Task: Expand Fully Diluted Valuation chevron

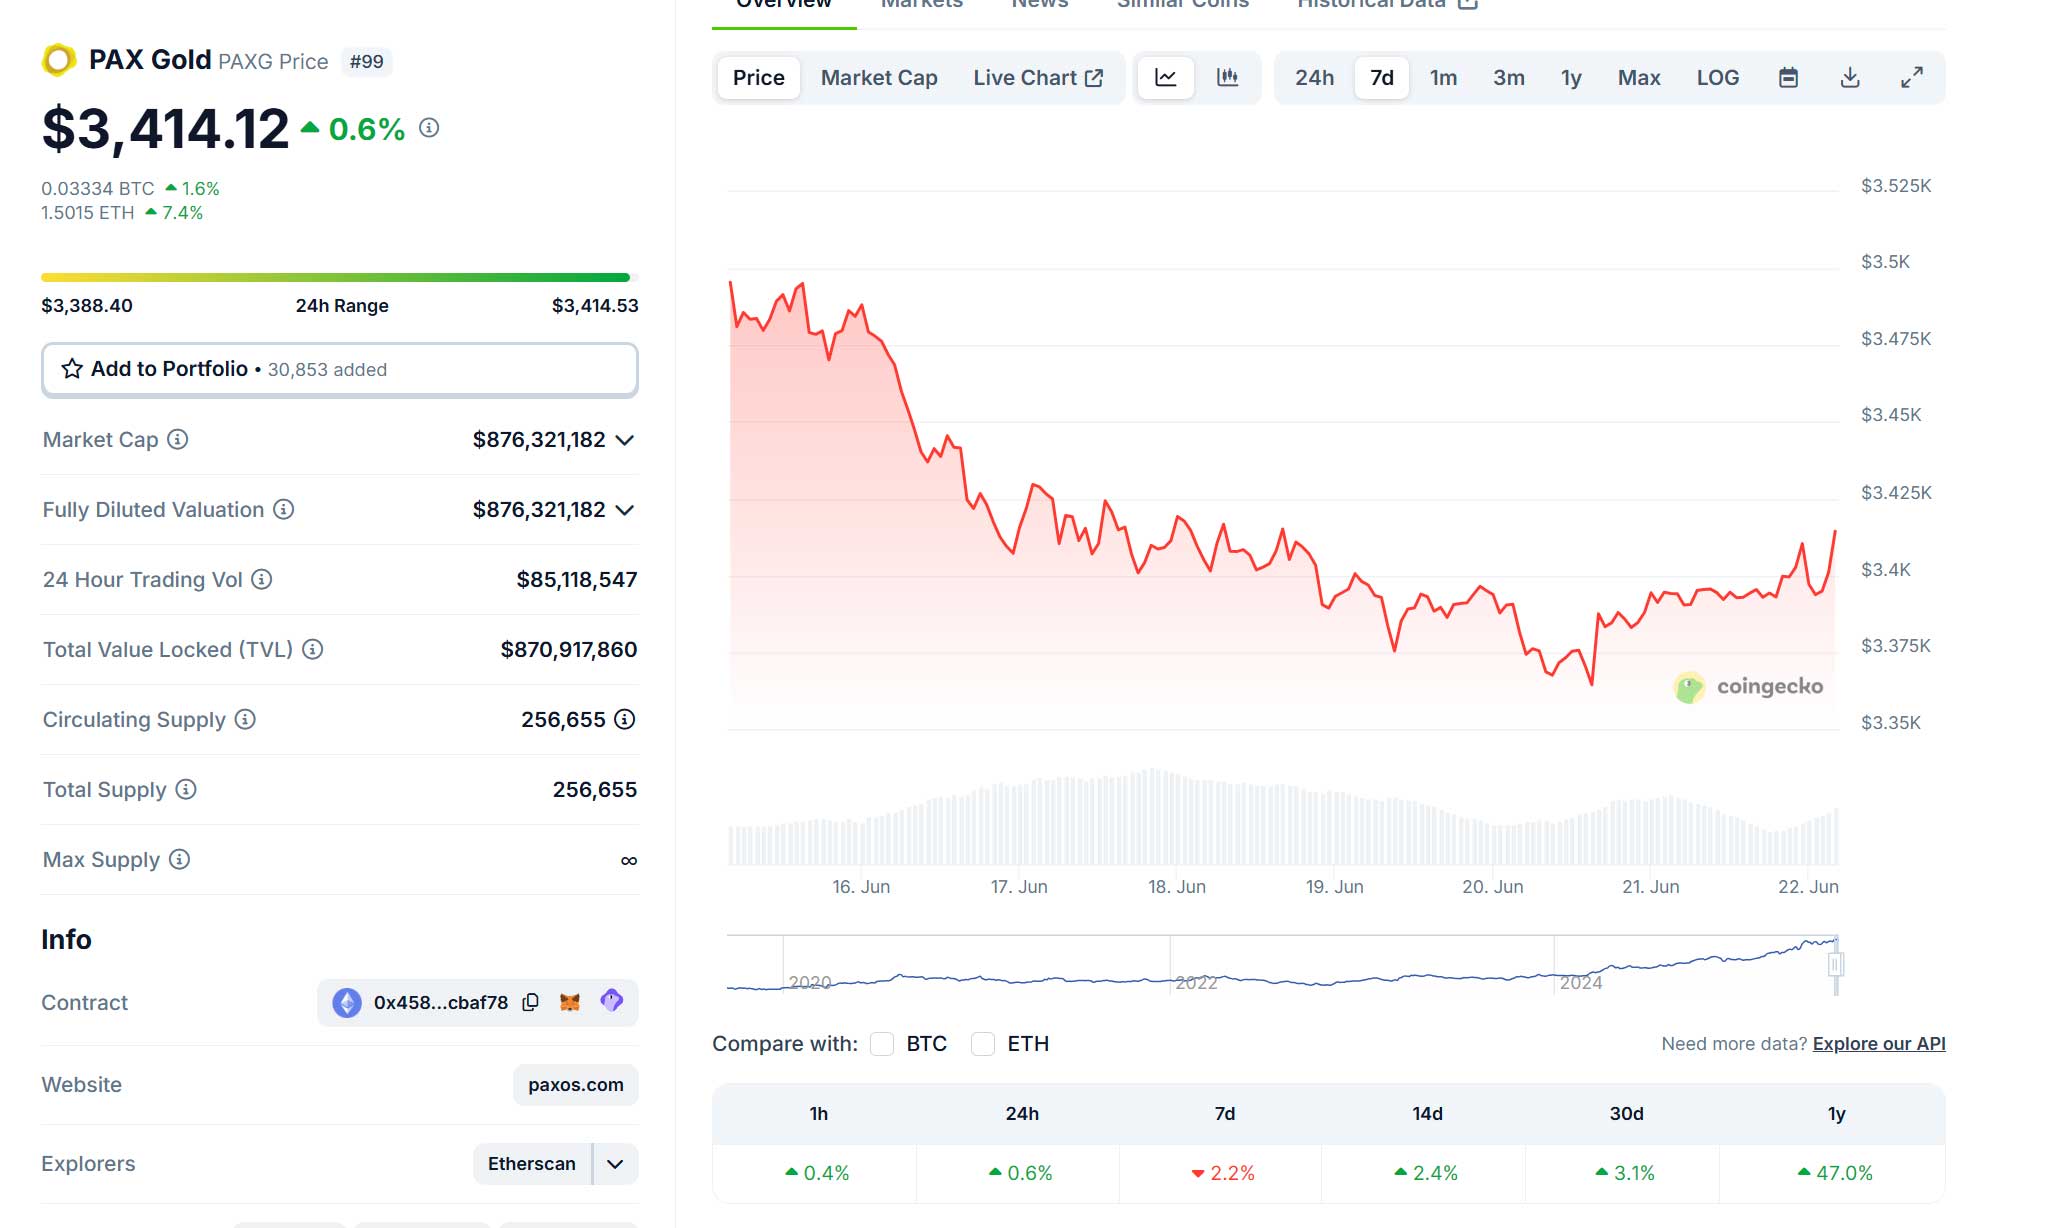Action: [x=625, y=510]
